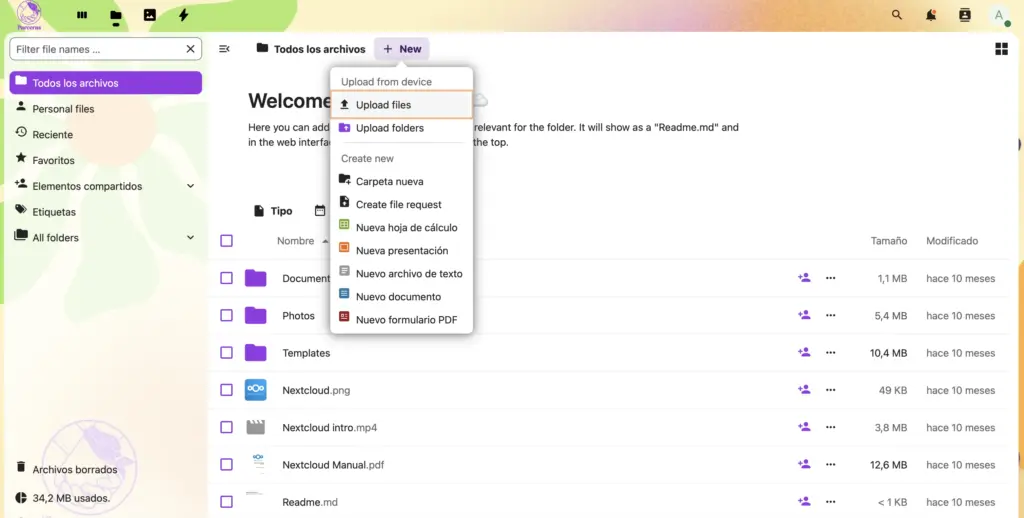
Task: Select the Nextcloud Manual.pdf checkbox
Action: point(226,465)
